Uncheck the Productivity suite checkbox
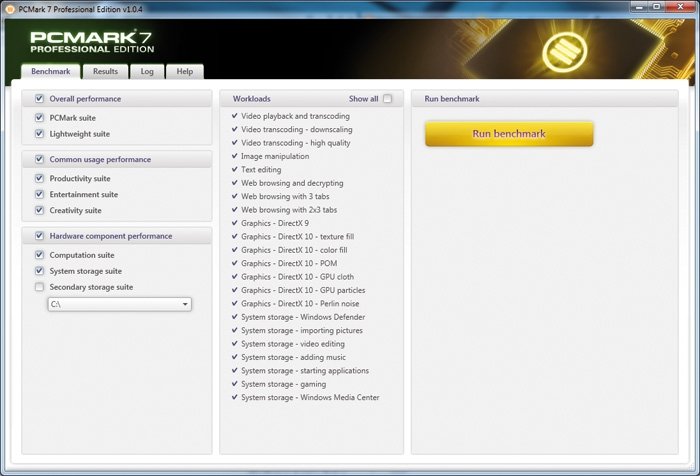The height and width of the screenshot is (476, 700). (x=39, y=179)
